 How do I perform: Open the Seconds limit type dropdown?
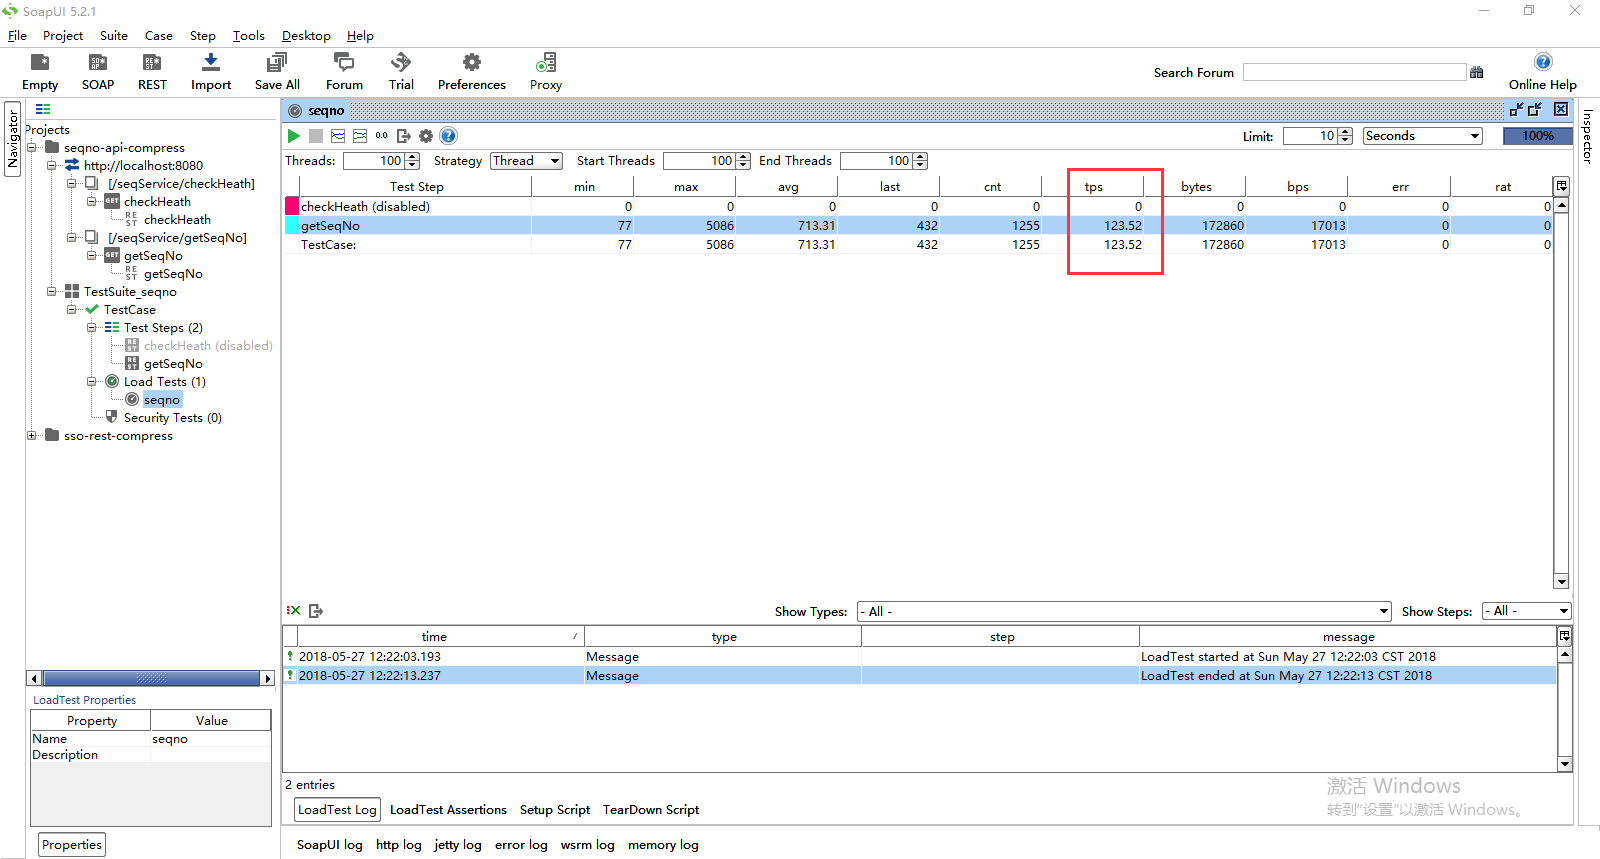tap(1422, 136)
